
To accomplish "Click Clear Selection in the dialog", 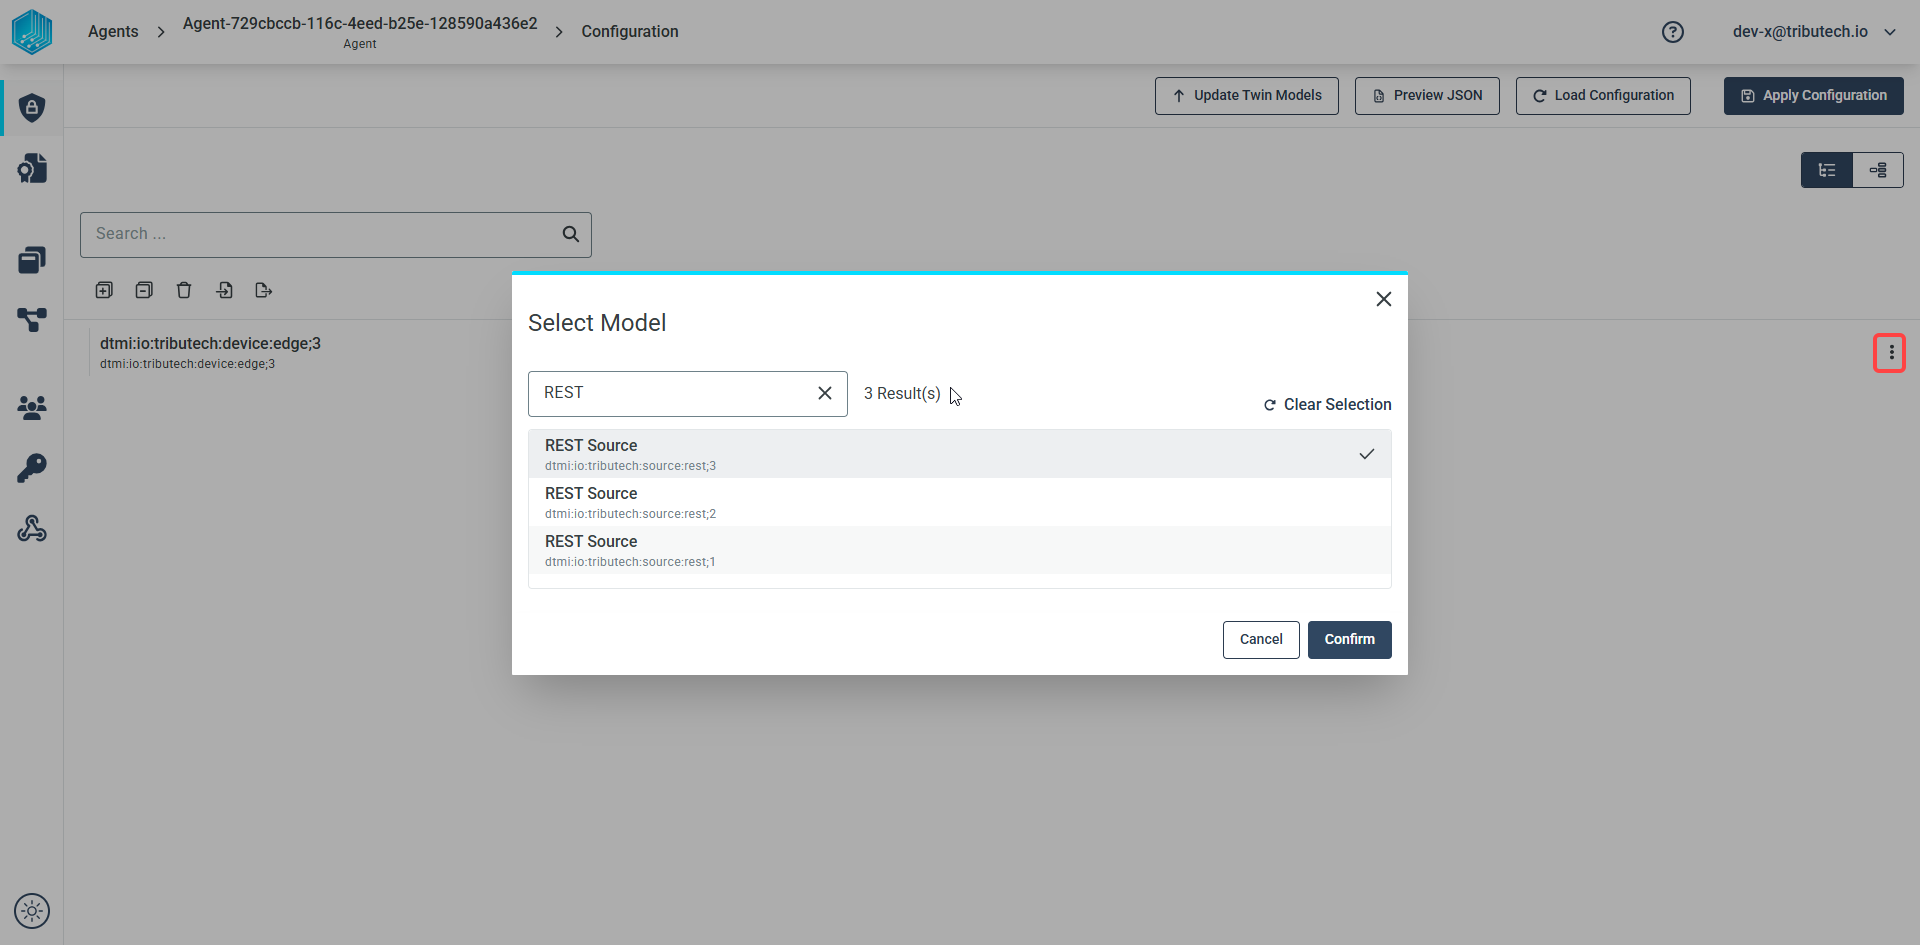I will [1327, 405].
